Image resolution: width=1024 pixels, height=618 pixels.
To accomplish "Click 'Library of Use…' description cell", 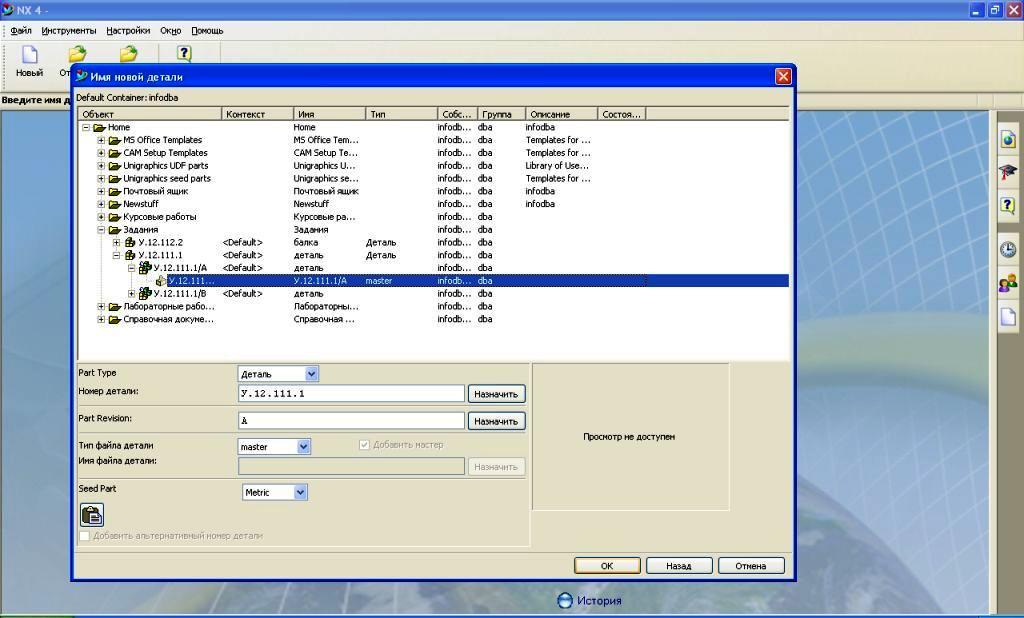I will (557, 166).
